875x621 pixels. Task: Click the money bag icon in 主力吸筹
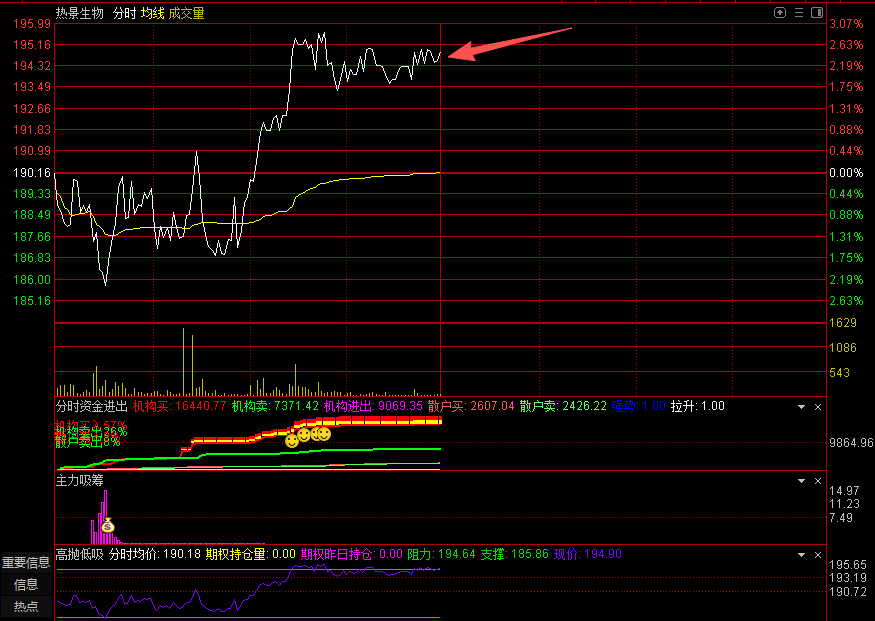point(108,526)
